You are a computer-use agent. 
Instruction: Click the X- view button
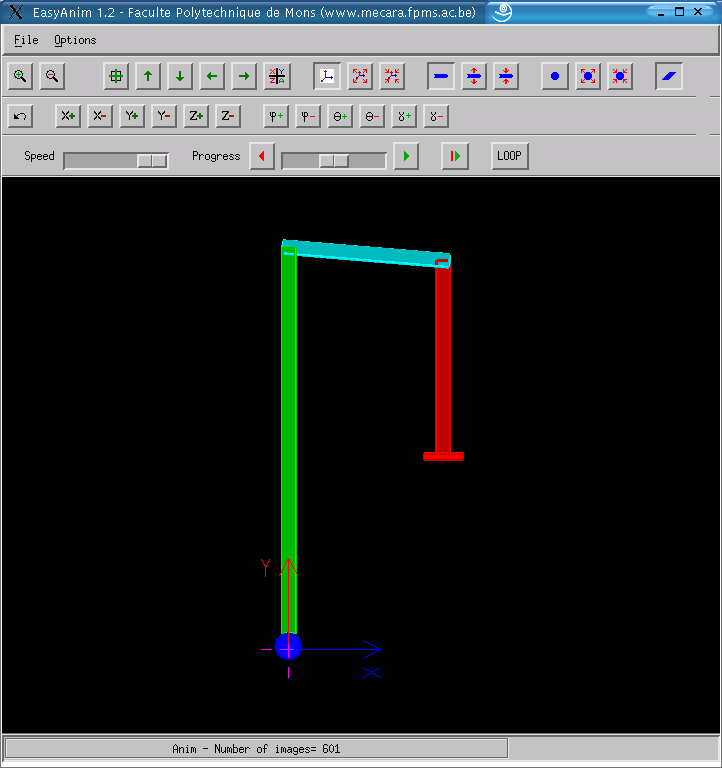(100, 116)
